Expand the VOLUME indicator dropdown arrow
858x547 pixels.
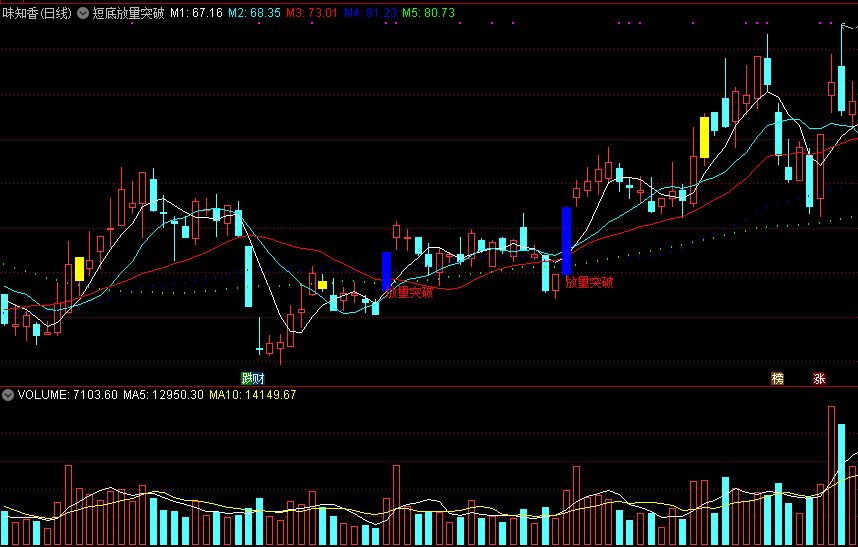point(8,395)
